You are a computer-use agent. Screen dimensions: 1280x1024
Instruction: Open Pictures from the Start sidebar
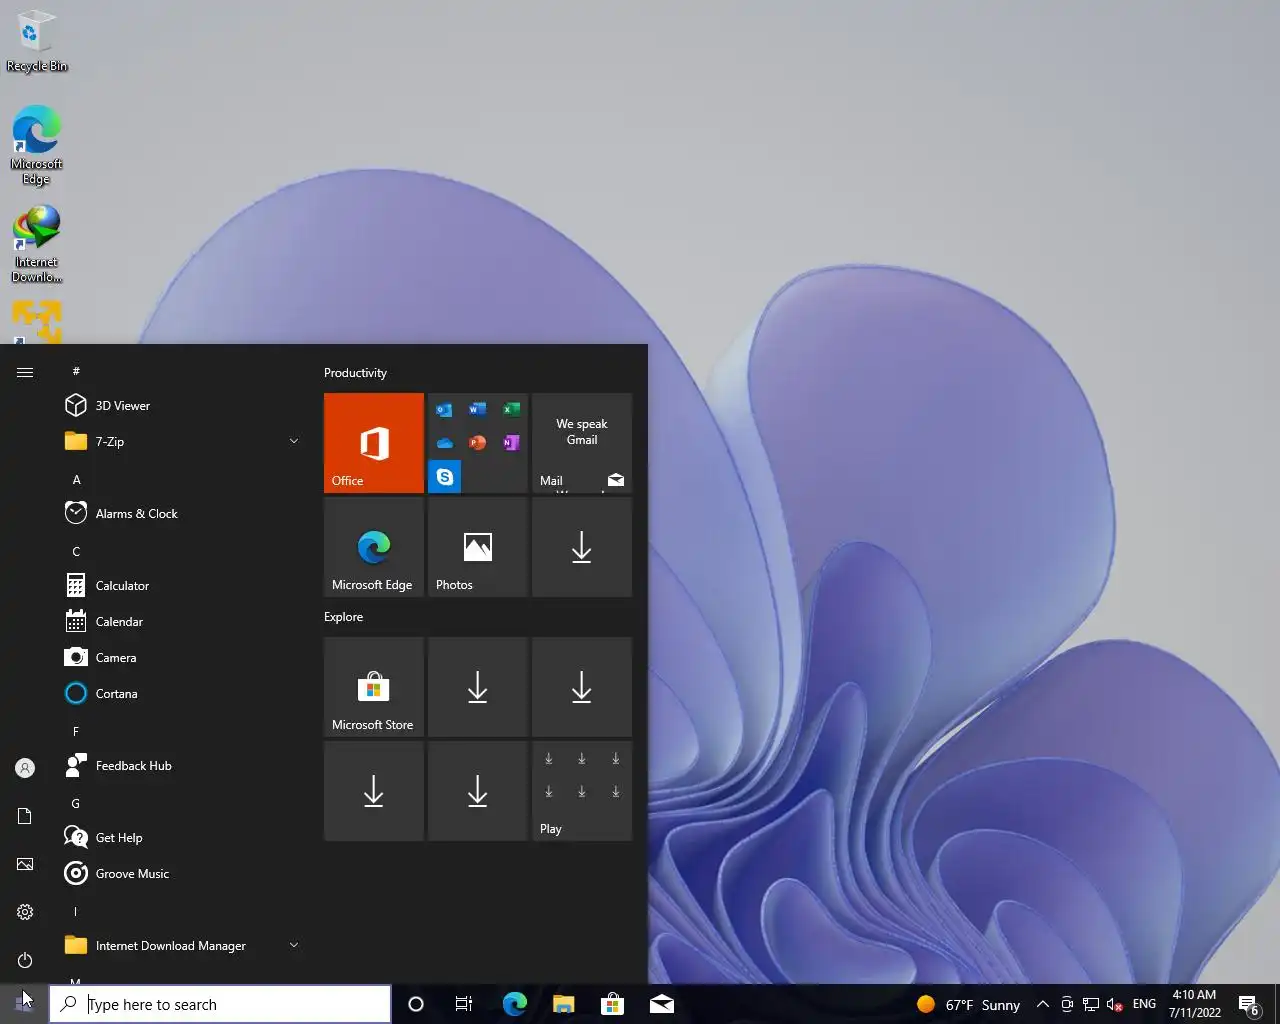tap(25, 864)
